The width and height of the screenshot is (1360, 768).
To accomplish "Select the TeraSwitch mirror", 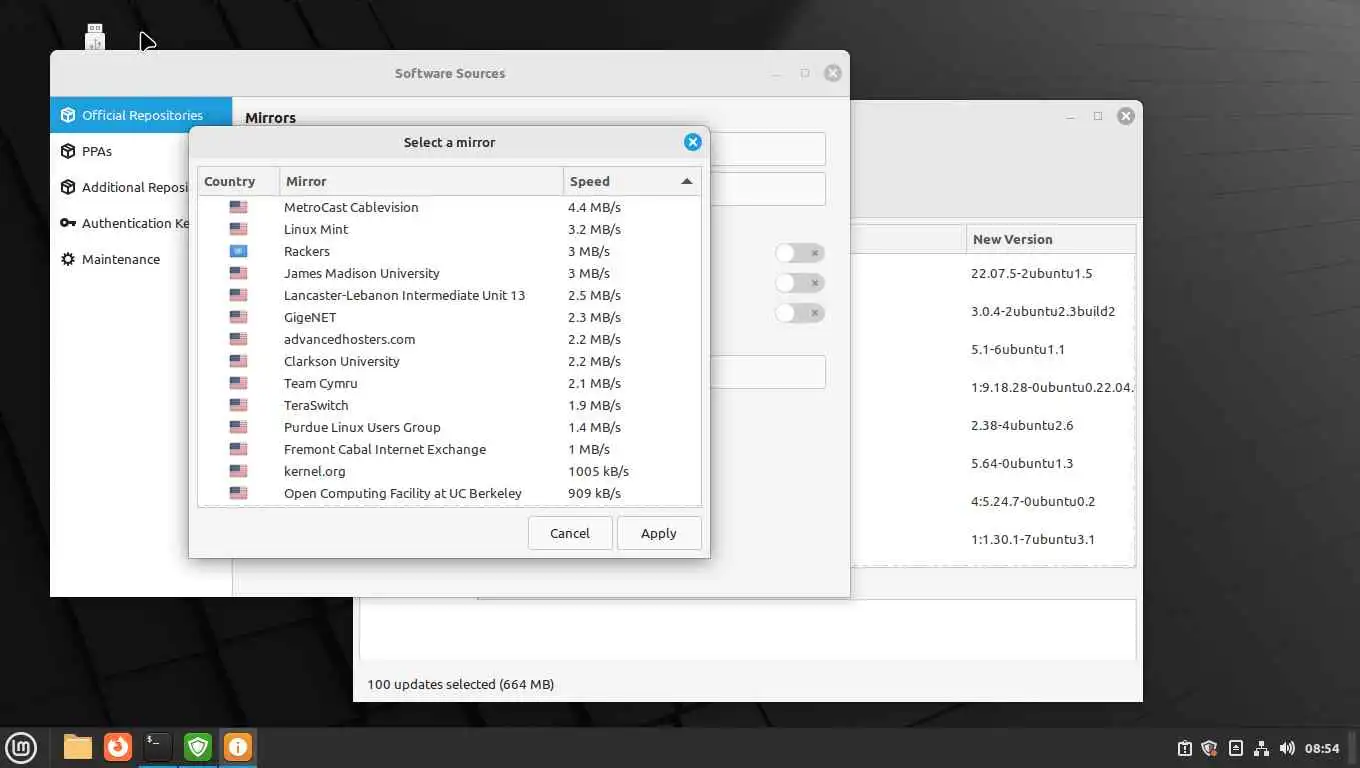I will tap(449, 405).
